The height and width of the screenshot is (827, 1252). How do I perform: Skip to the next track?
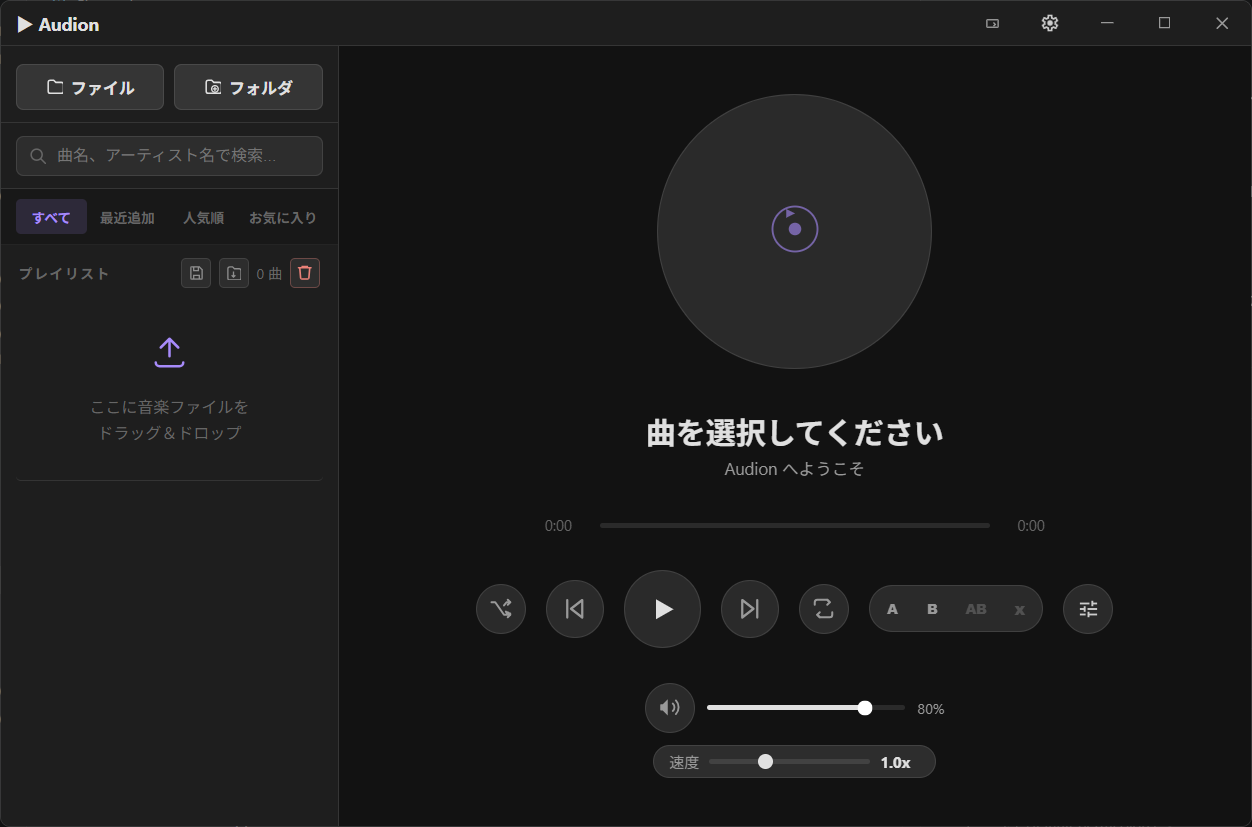click(x=750, y=609)
